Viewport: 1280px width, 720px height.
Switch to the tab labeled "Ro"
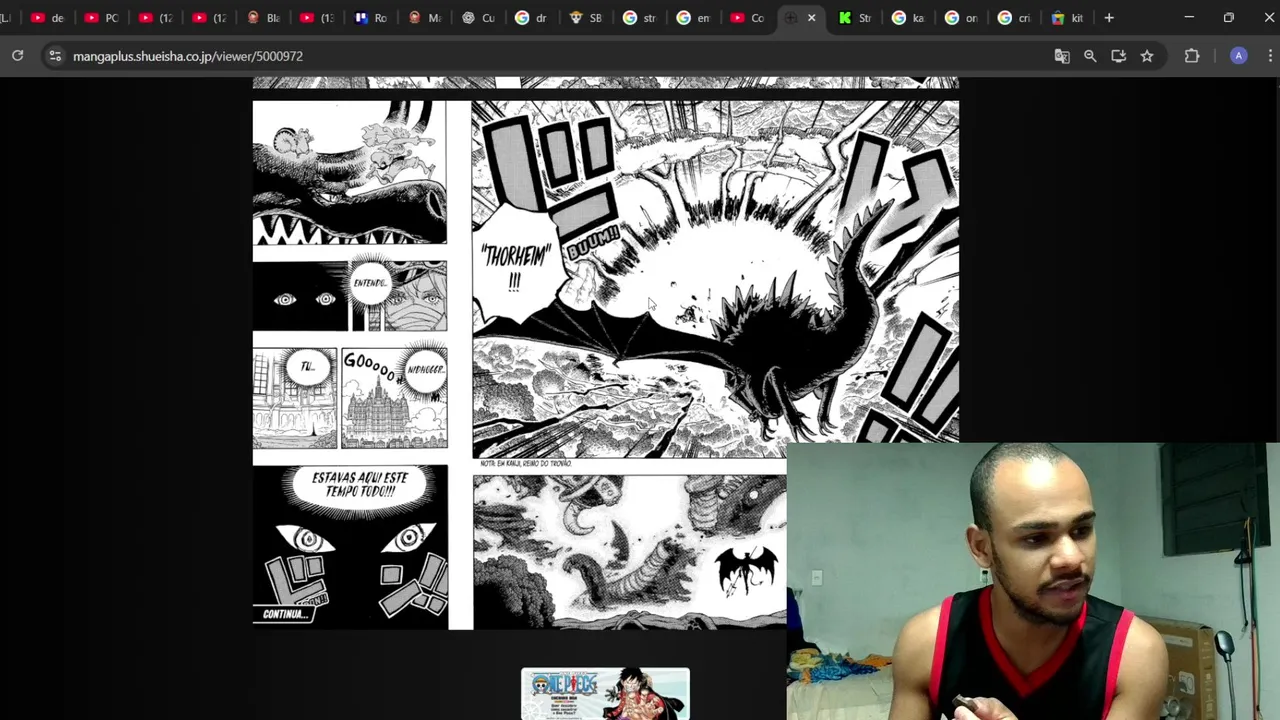[371, 18]
